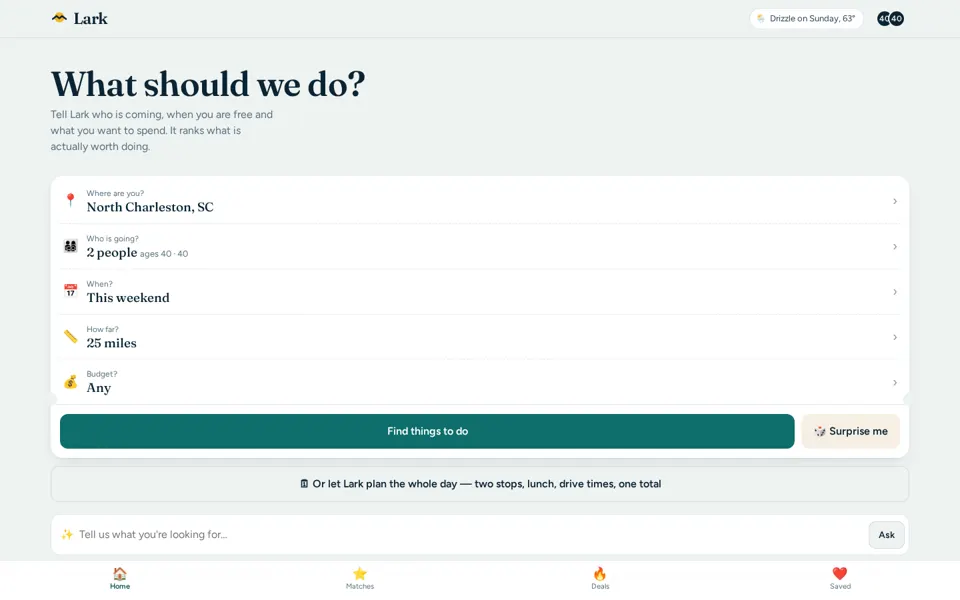Expand the Where are you? row chevron
The width and height of the screenshot is (960, 600).
tap(894, 201)
